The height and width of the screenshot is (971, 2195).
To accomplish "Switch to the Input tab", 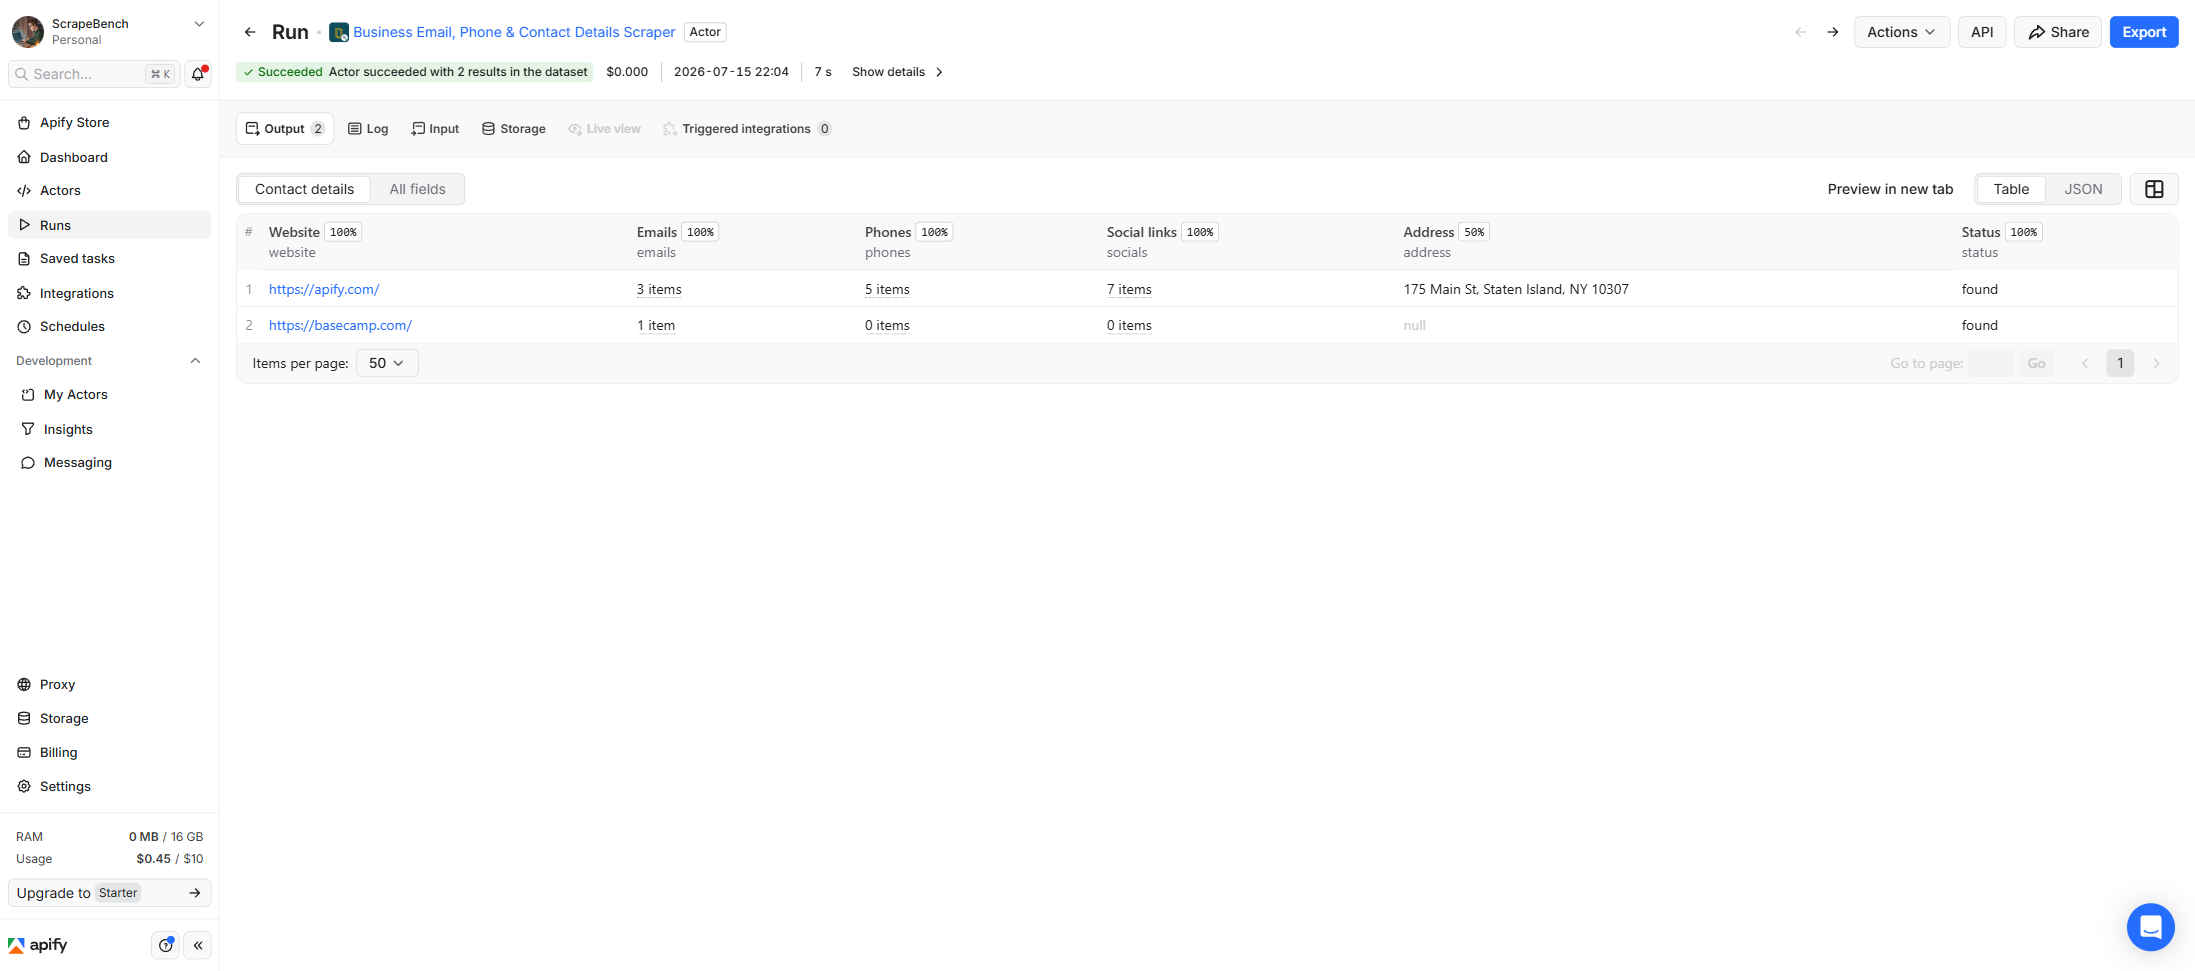I will tap(435, 129).
